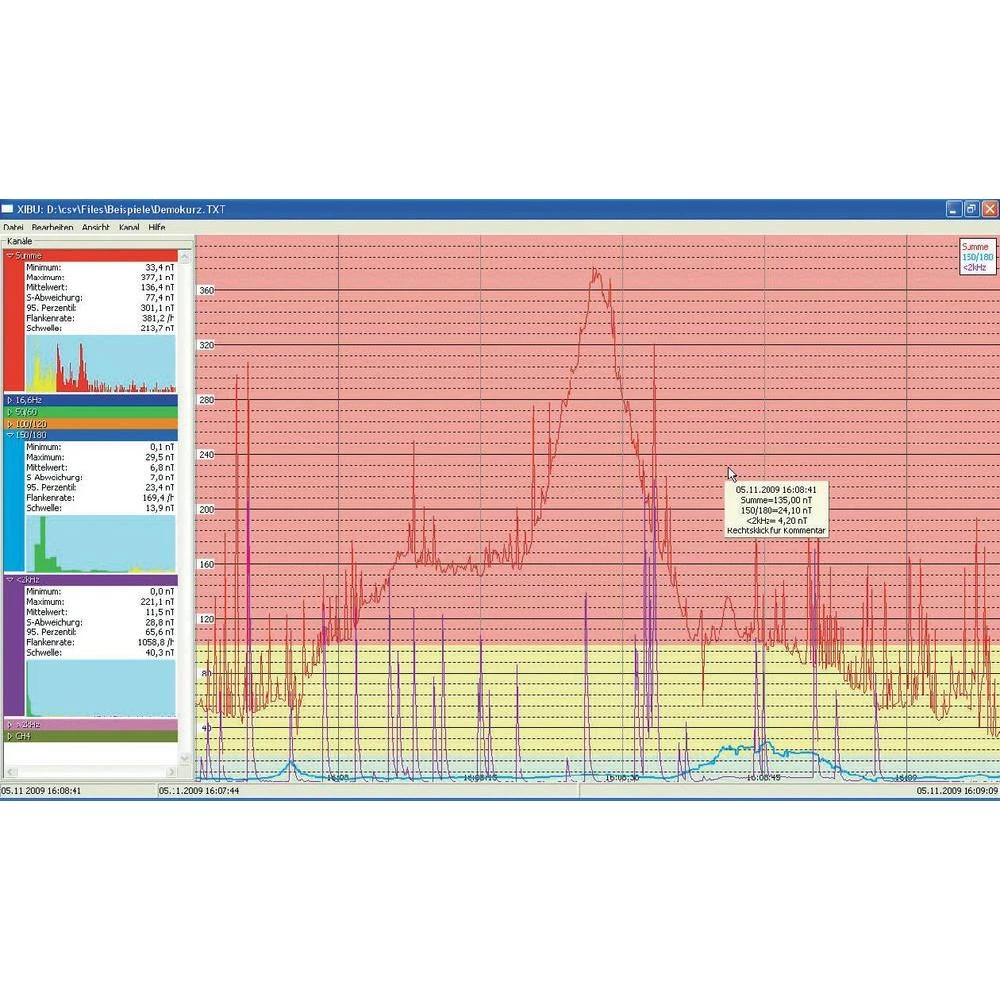Image resolution: width=1000 pixels, height=1000 pixels.
Task: Open the Datei menu
Action: coord(13,228)
